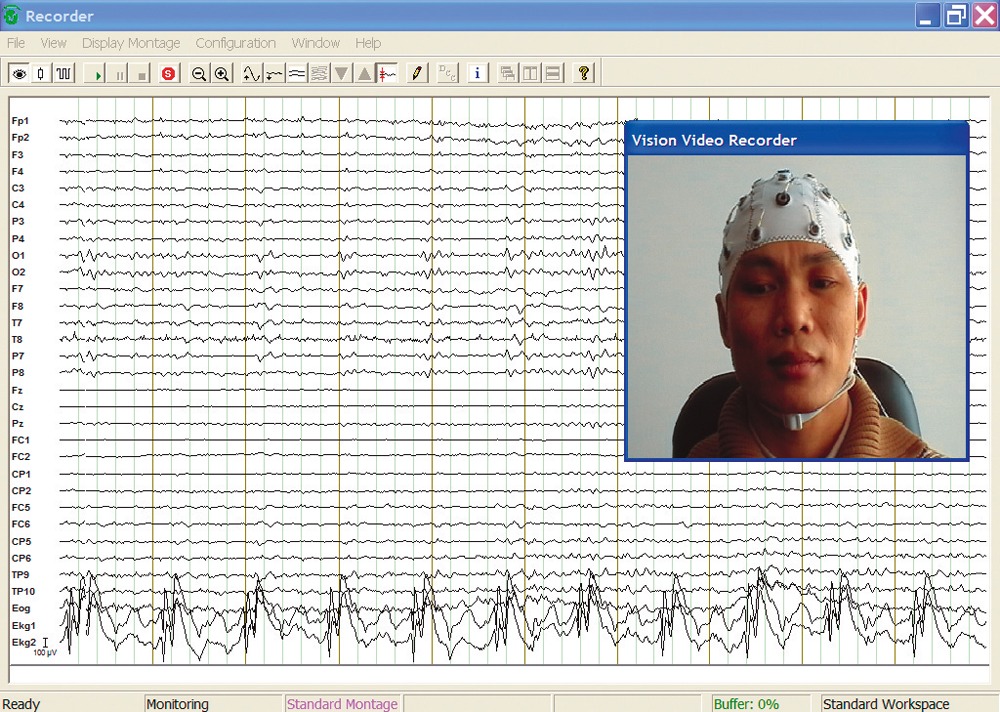Expand the Window menu
Screen dimensions: 1000x712
[x=315, y=43]
